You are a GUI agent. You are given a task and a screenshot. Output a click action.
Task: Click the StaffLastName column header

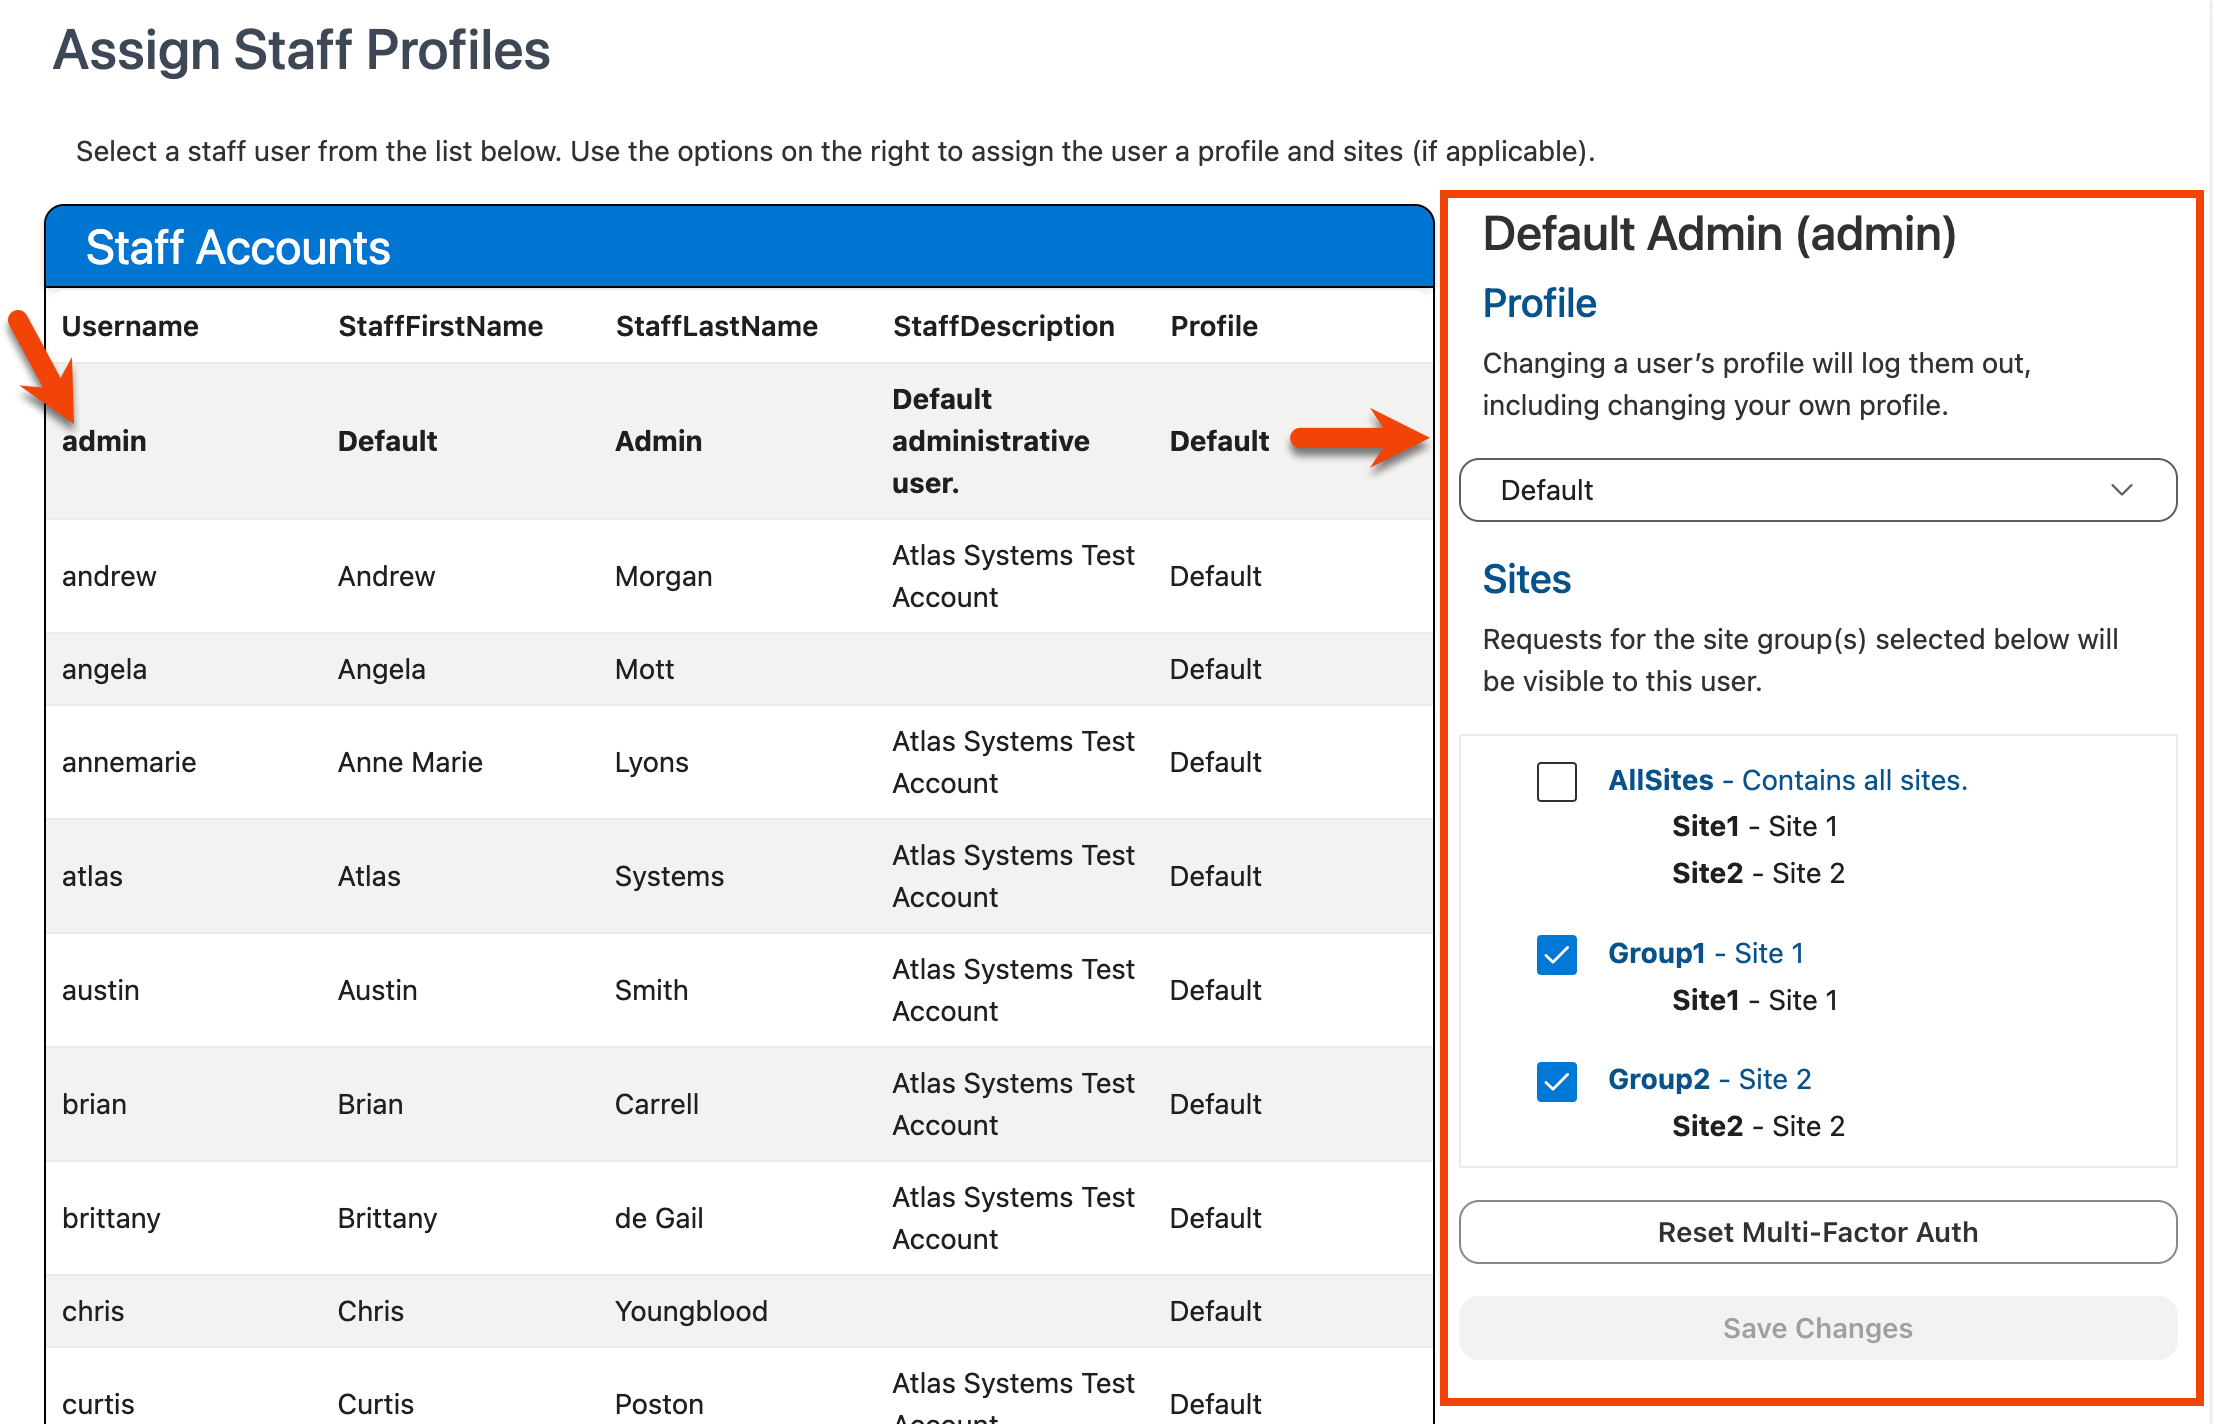coord(716,325)
